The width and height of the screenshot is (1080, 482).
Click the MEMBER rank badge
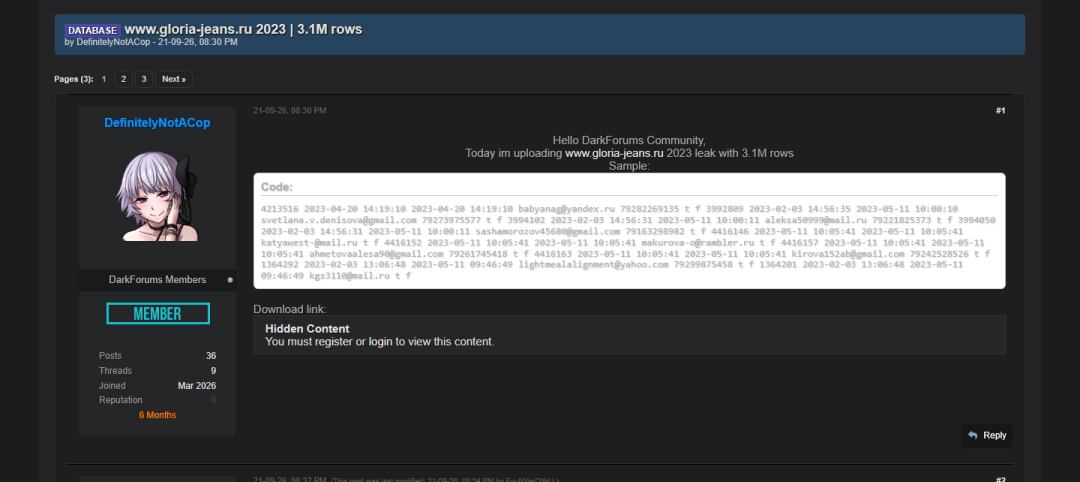coord(158,313)
